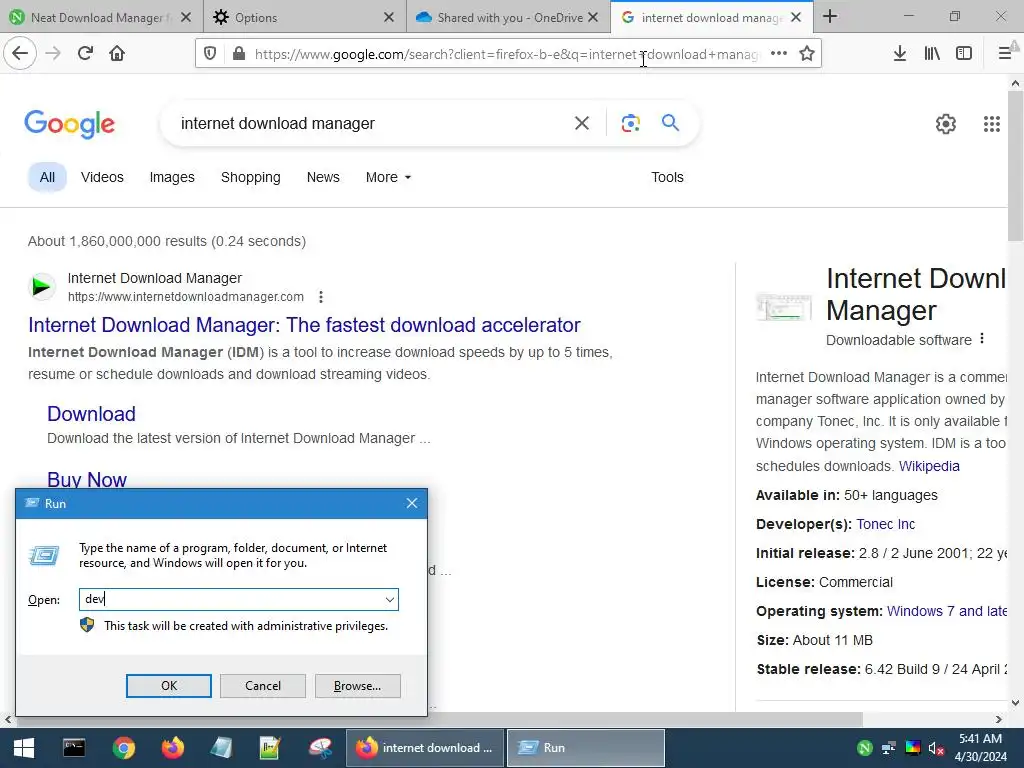Open the page actions three-dot menu
1024x768 pixels.
(x=778, y=54)
